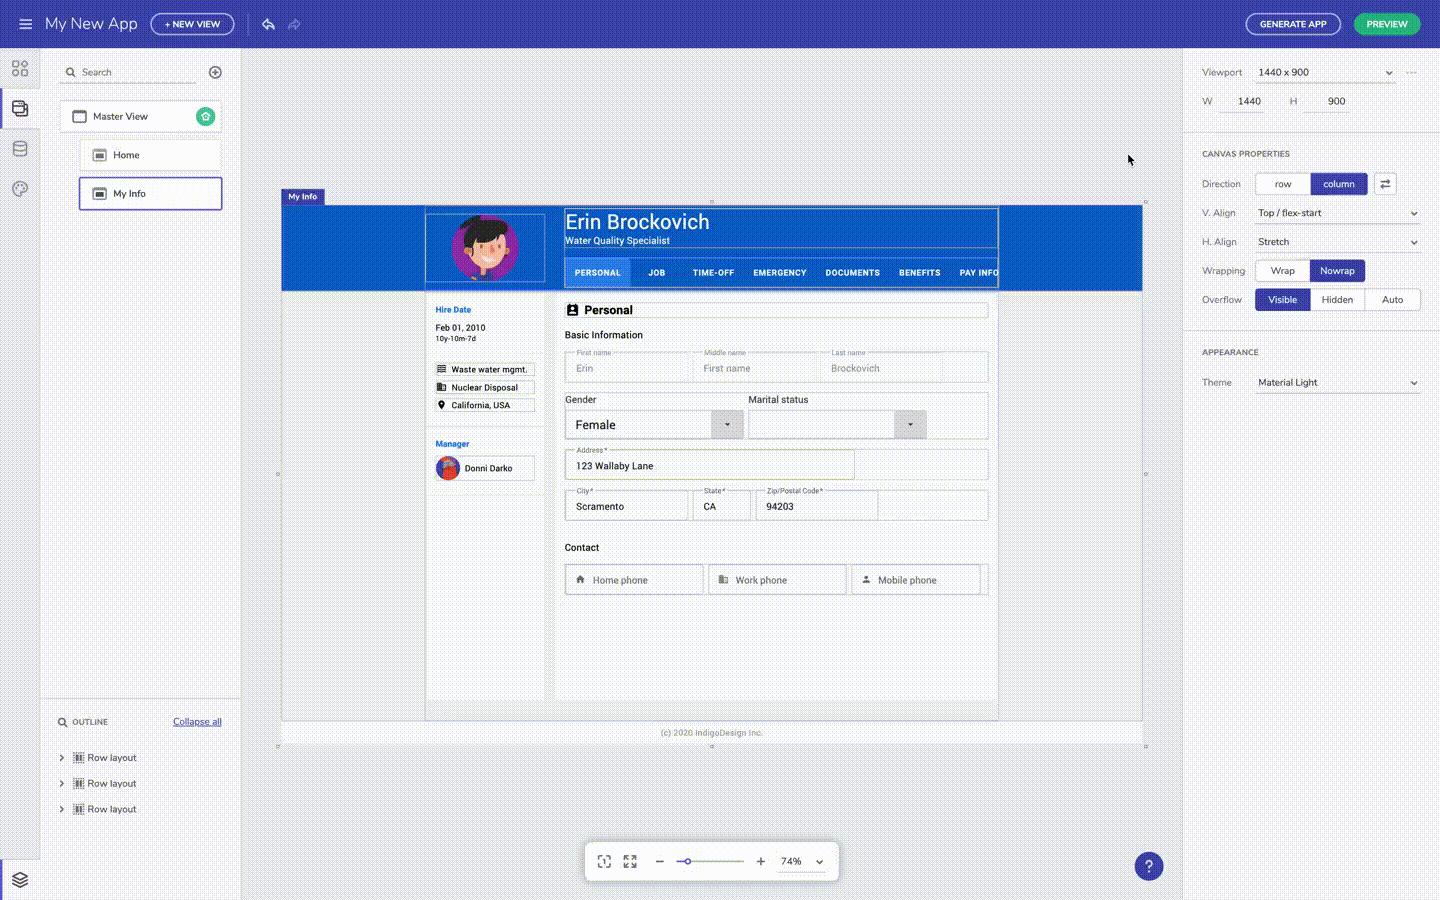Set canvas Direction to row
The height and width of the screenshot is (900, 1440).
pyautogui.click(x=1283, y=184)
